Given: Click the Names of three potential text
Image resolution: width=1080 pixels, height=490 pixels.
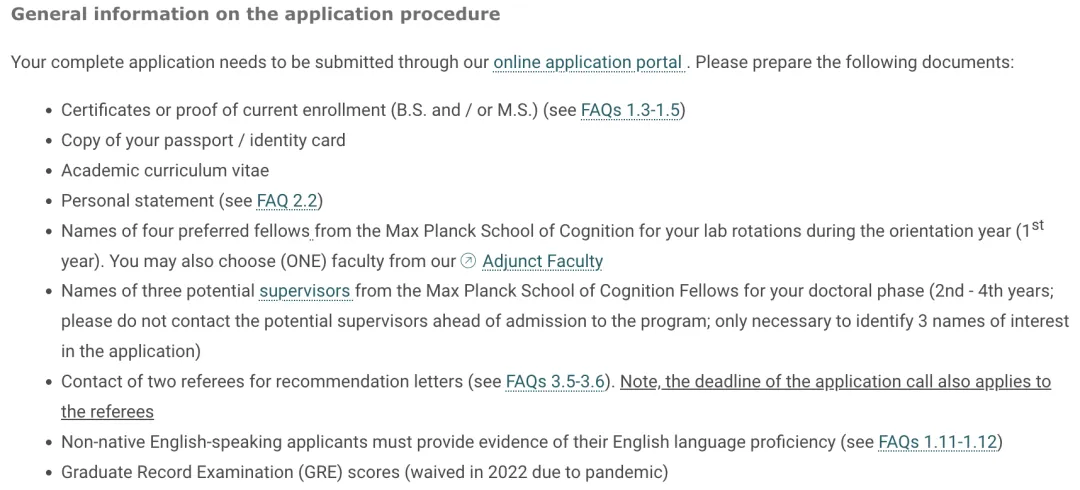Looking at the screenshot, I should [158, 291].
